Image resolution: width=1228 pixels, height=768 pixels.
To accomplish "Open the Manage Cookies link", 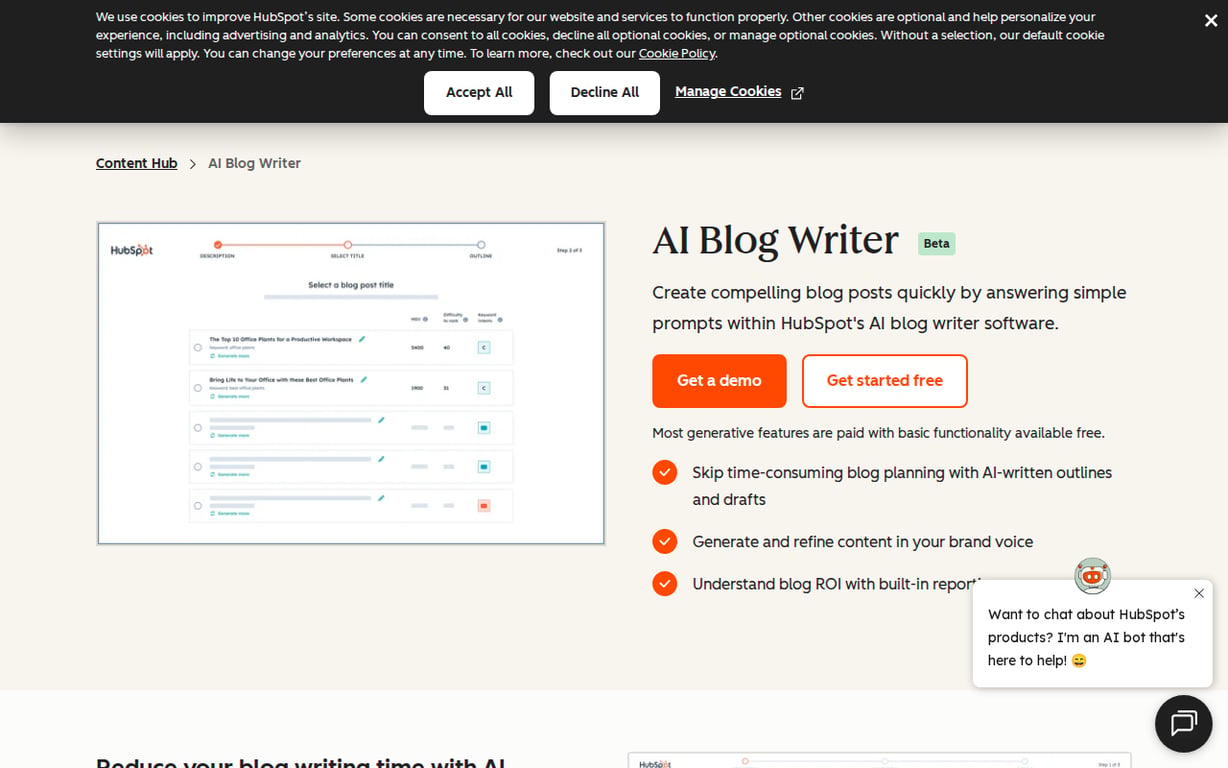I will click(x=728, y=92).
